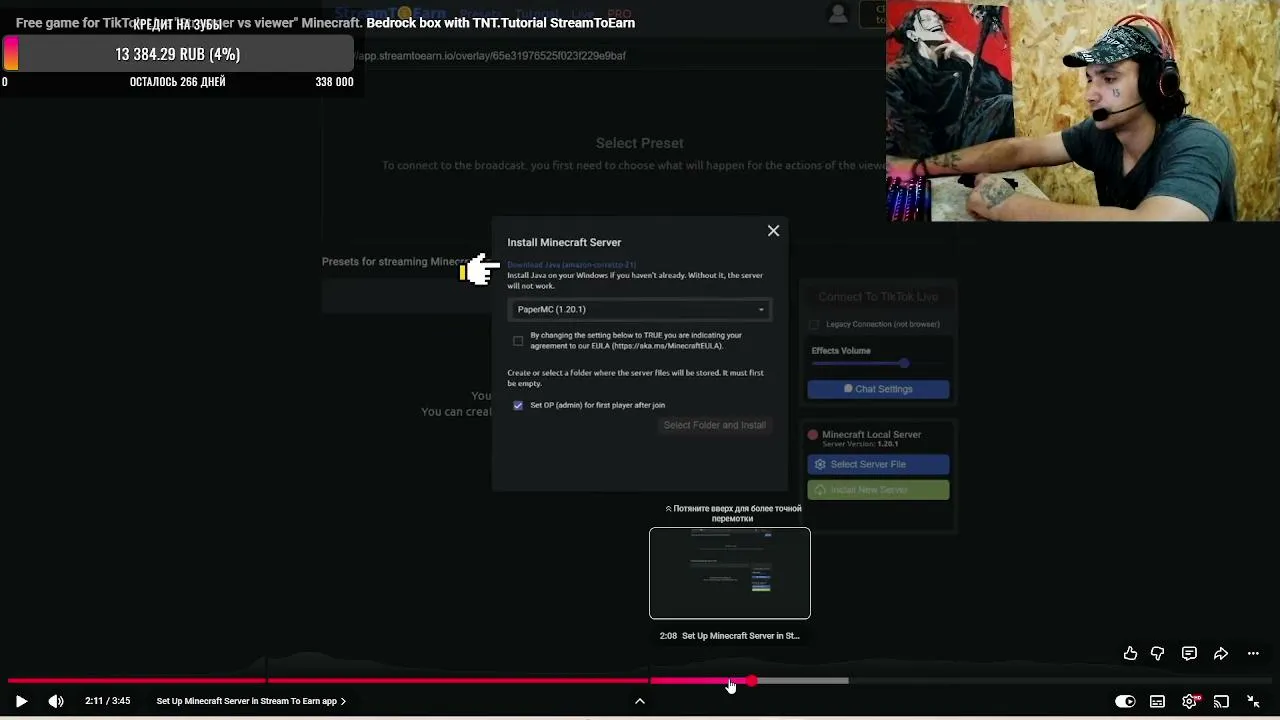Exit fullscreen mode
Image resolution: width=1280 pixels, height=720 pixels.
(x=1253, y=701)
